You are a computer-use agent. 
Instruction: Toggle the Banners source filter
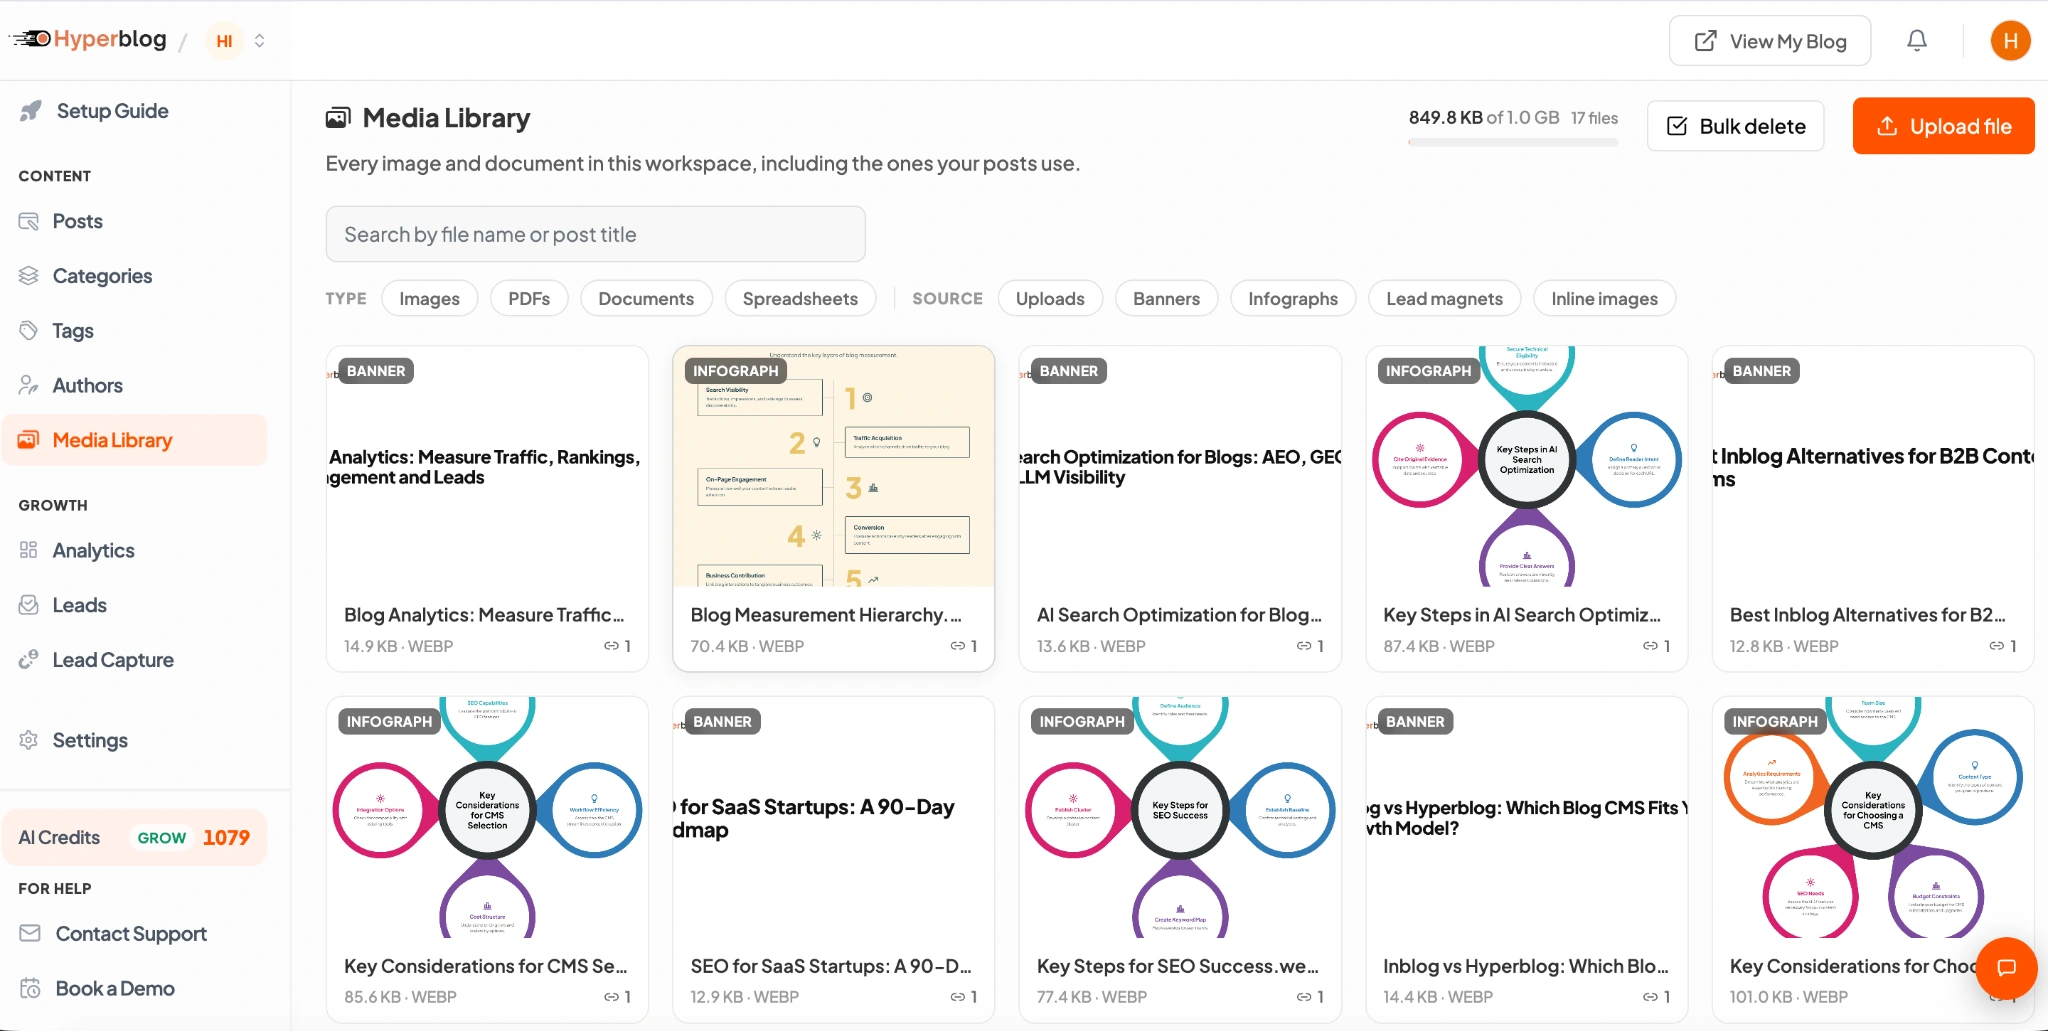[x=1166, y=299]
